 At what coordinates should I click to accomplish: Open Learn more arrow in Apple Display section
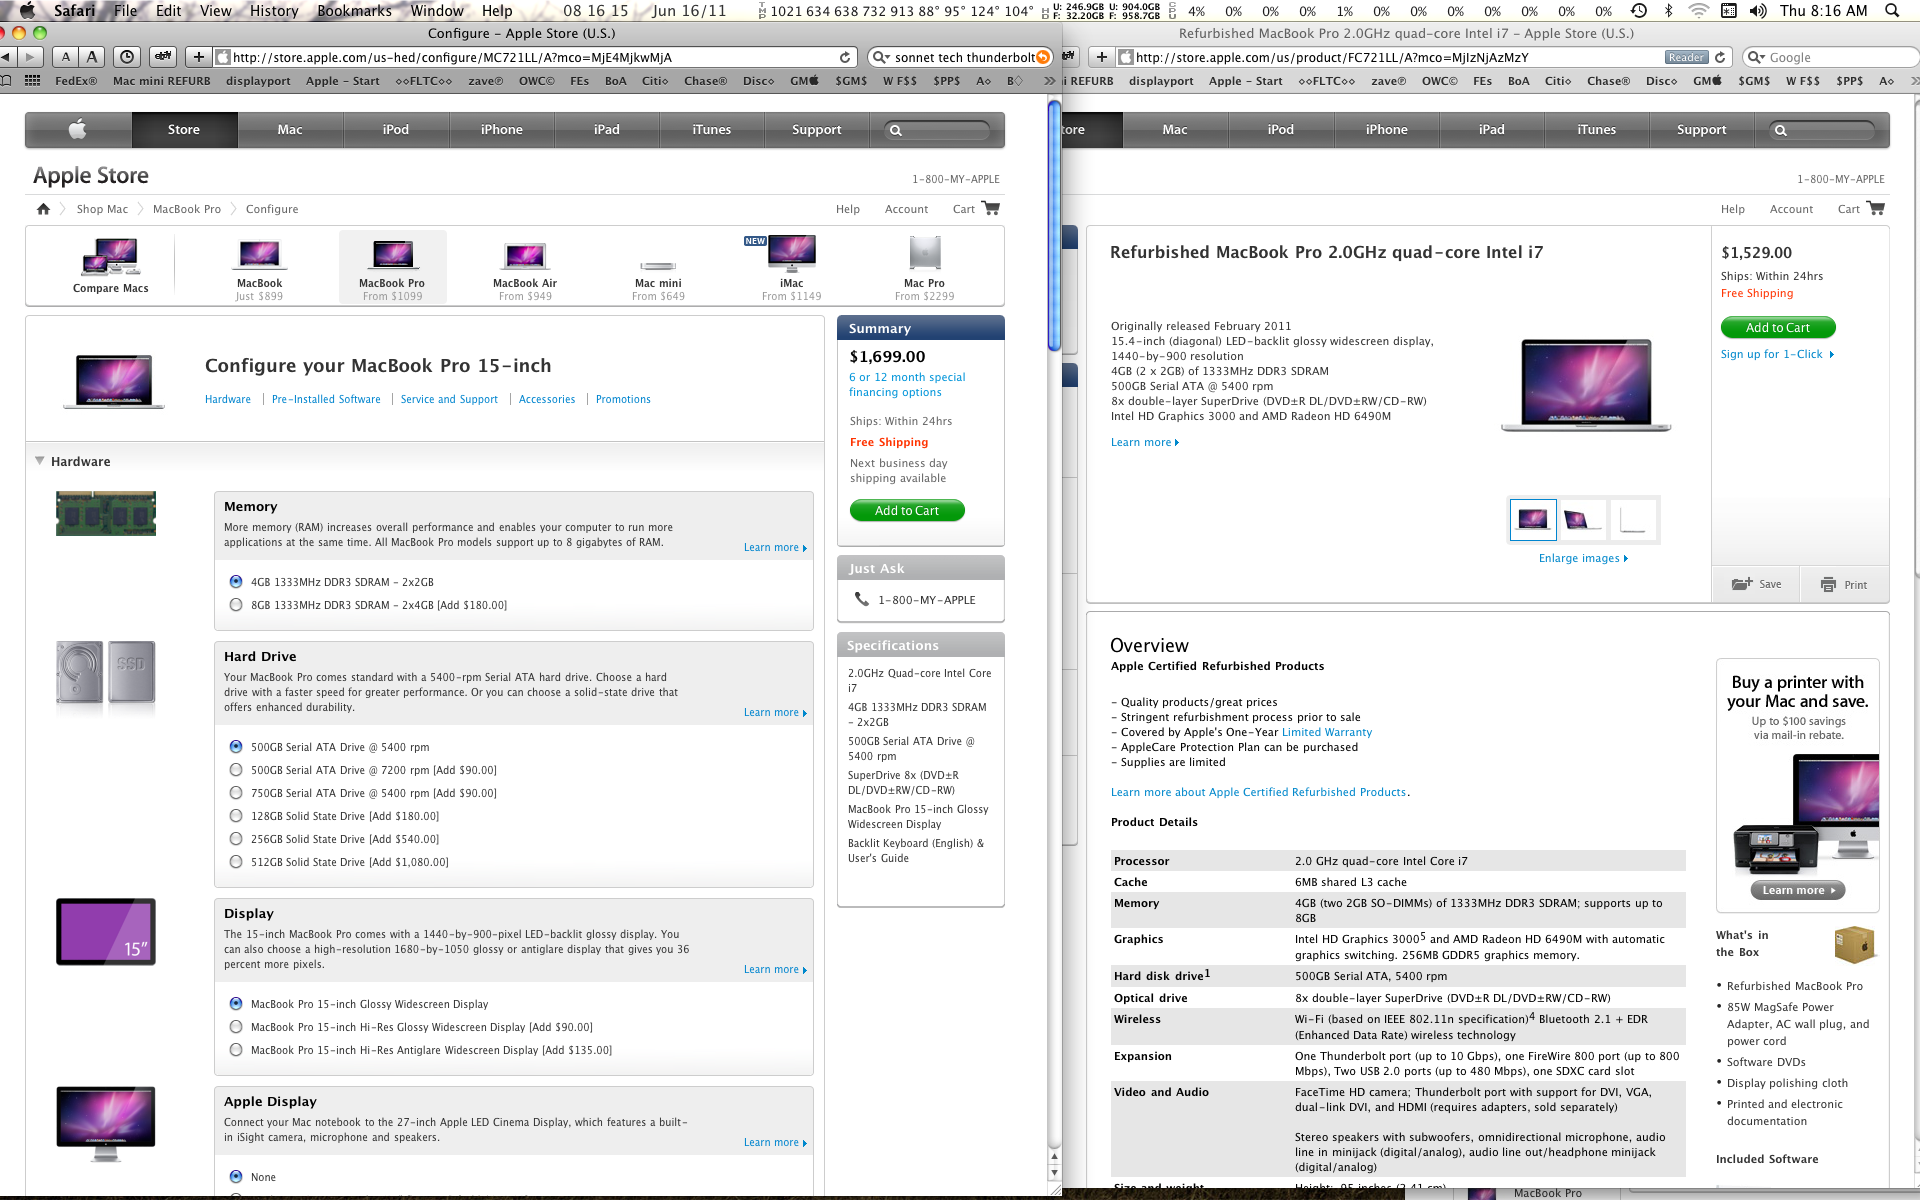point(805,1143)
